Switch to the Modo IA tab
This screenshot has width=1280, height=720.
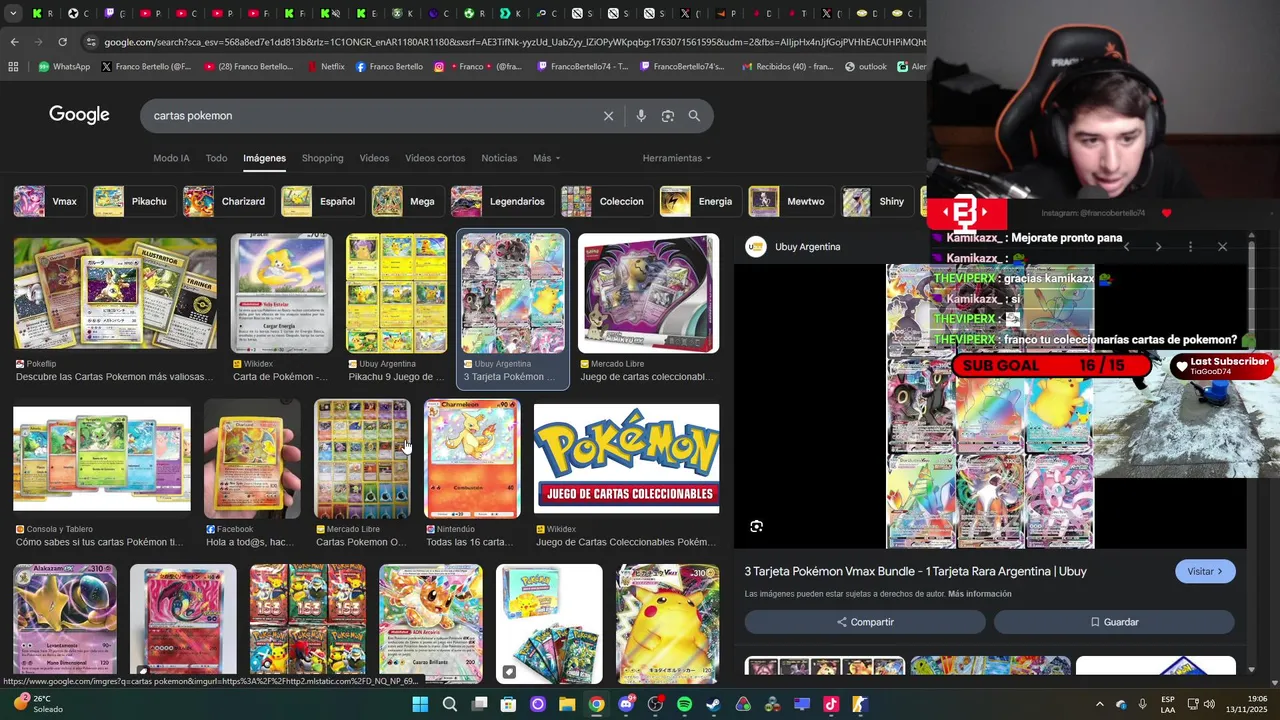171,158
